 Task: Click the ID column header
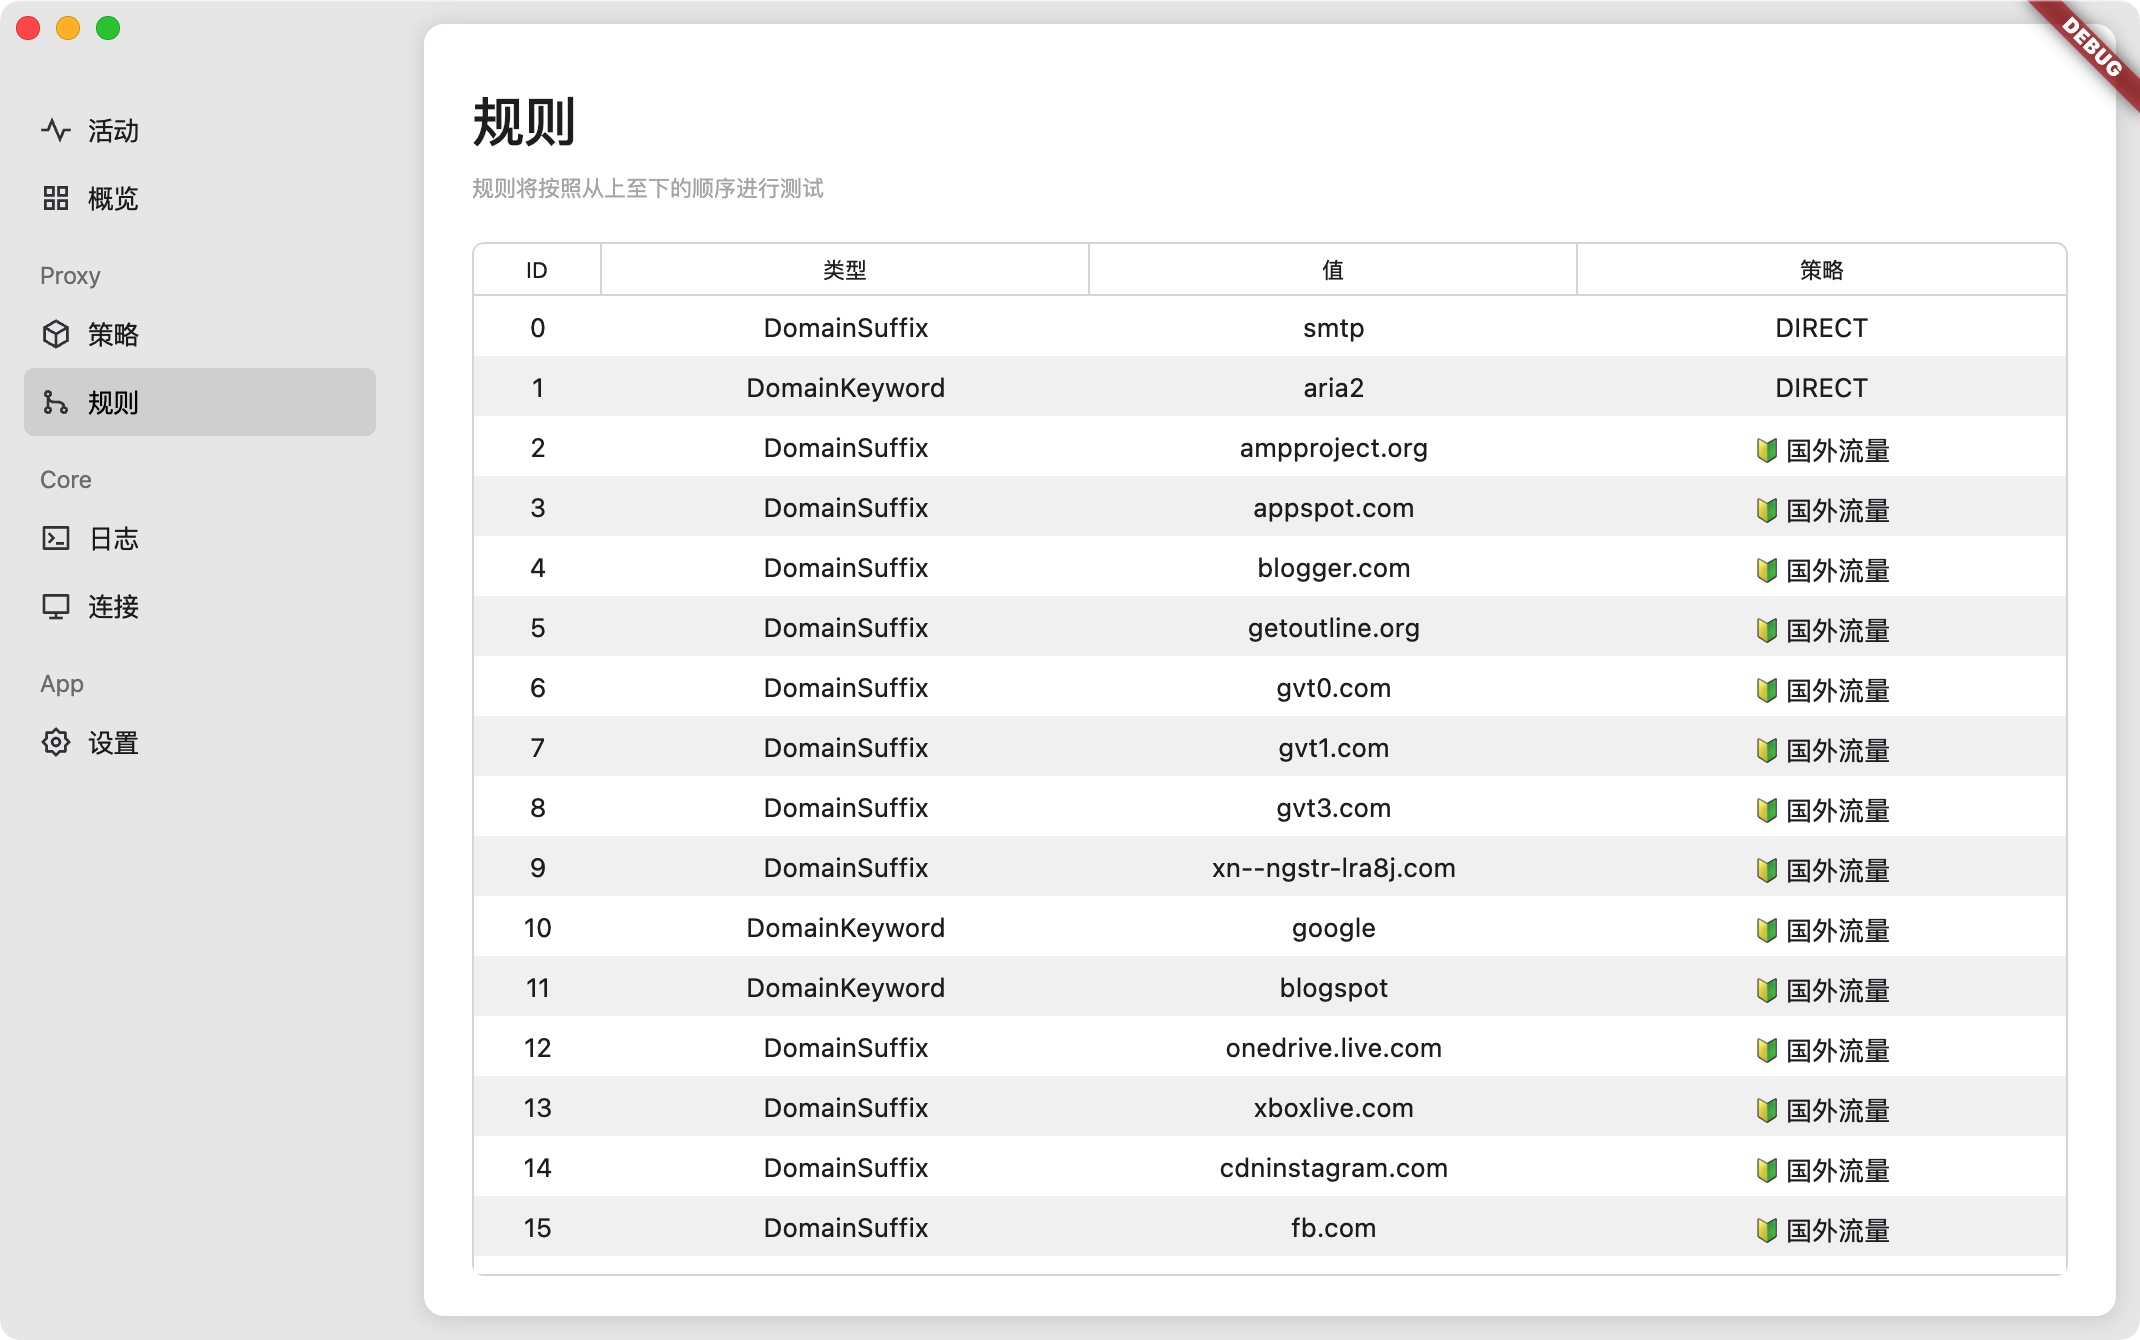coord(537,270)
